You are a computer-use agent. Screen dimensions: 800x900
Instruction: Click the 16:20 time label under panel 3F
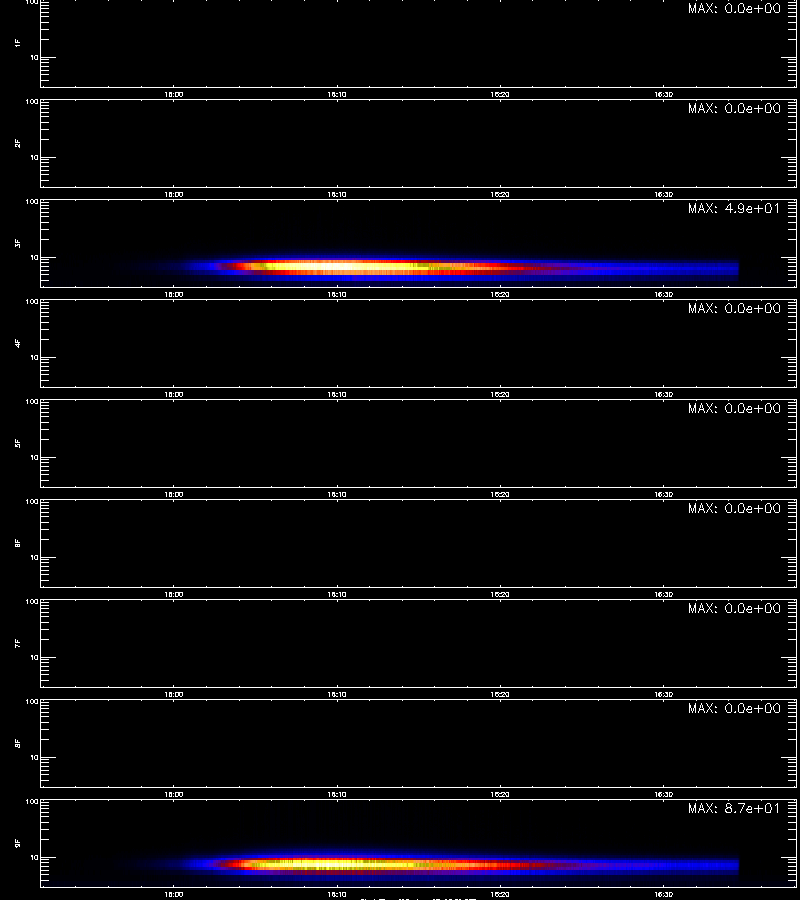pyautogui.click(x=500, y=294)
